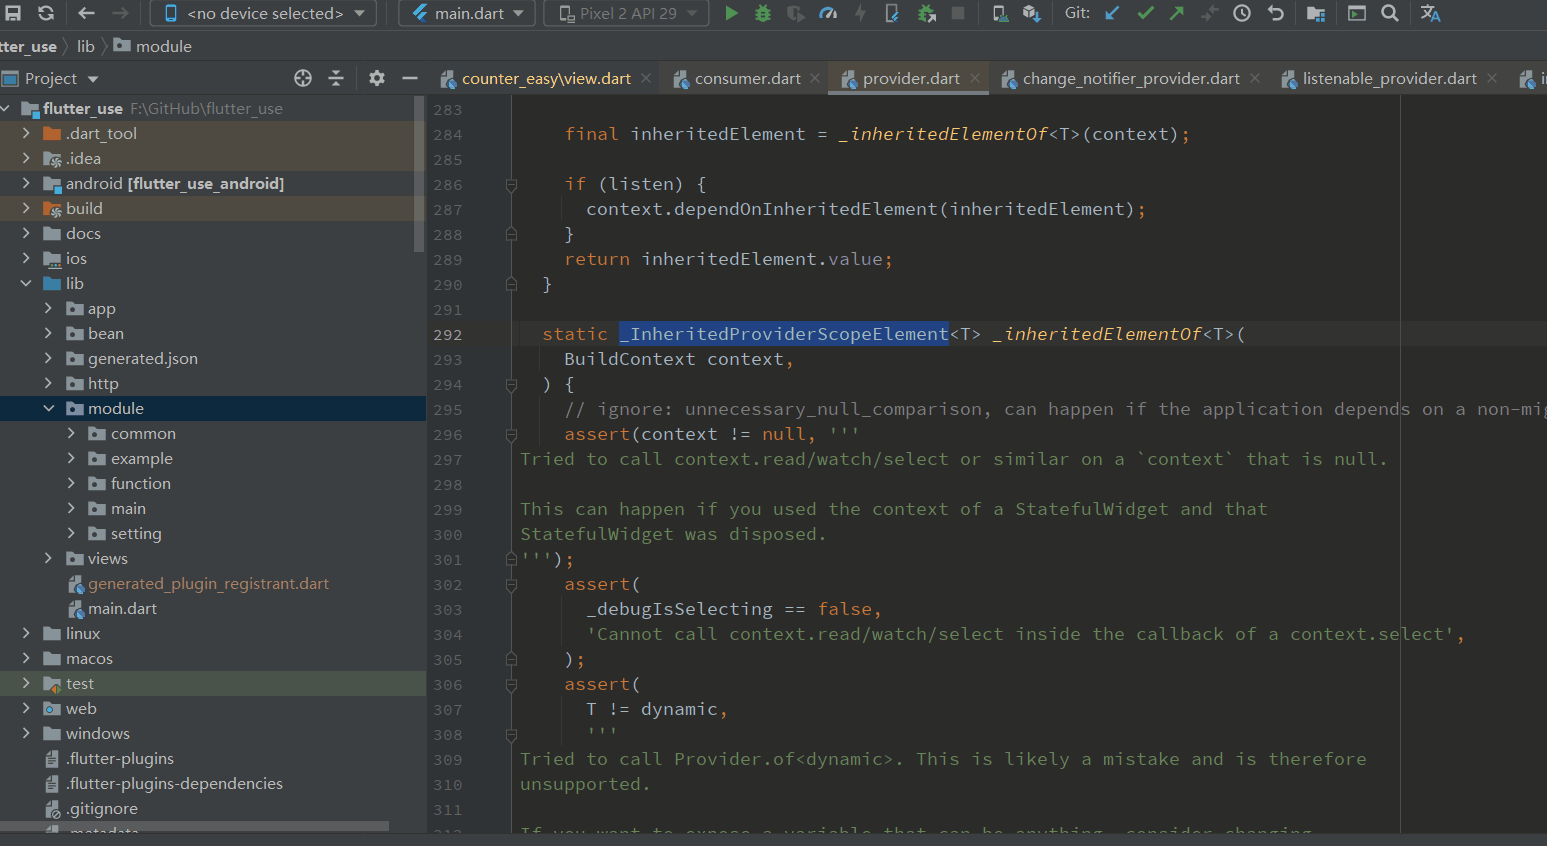1547x846 pixels.
Task: Click the Synchronize/reload icon
Action: (x=46, y=13)
